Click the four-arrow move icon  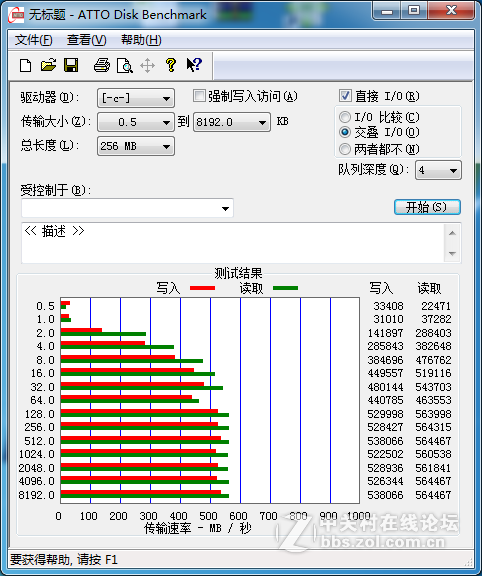tap(147, 66)
